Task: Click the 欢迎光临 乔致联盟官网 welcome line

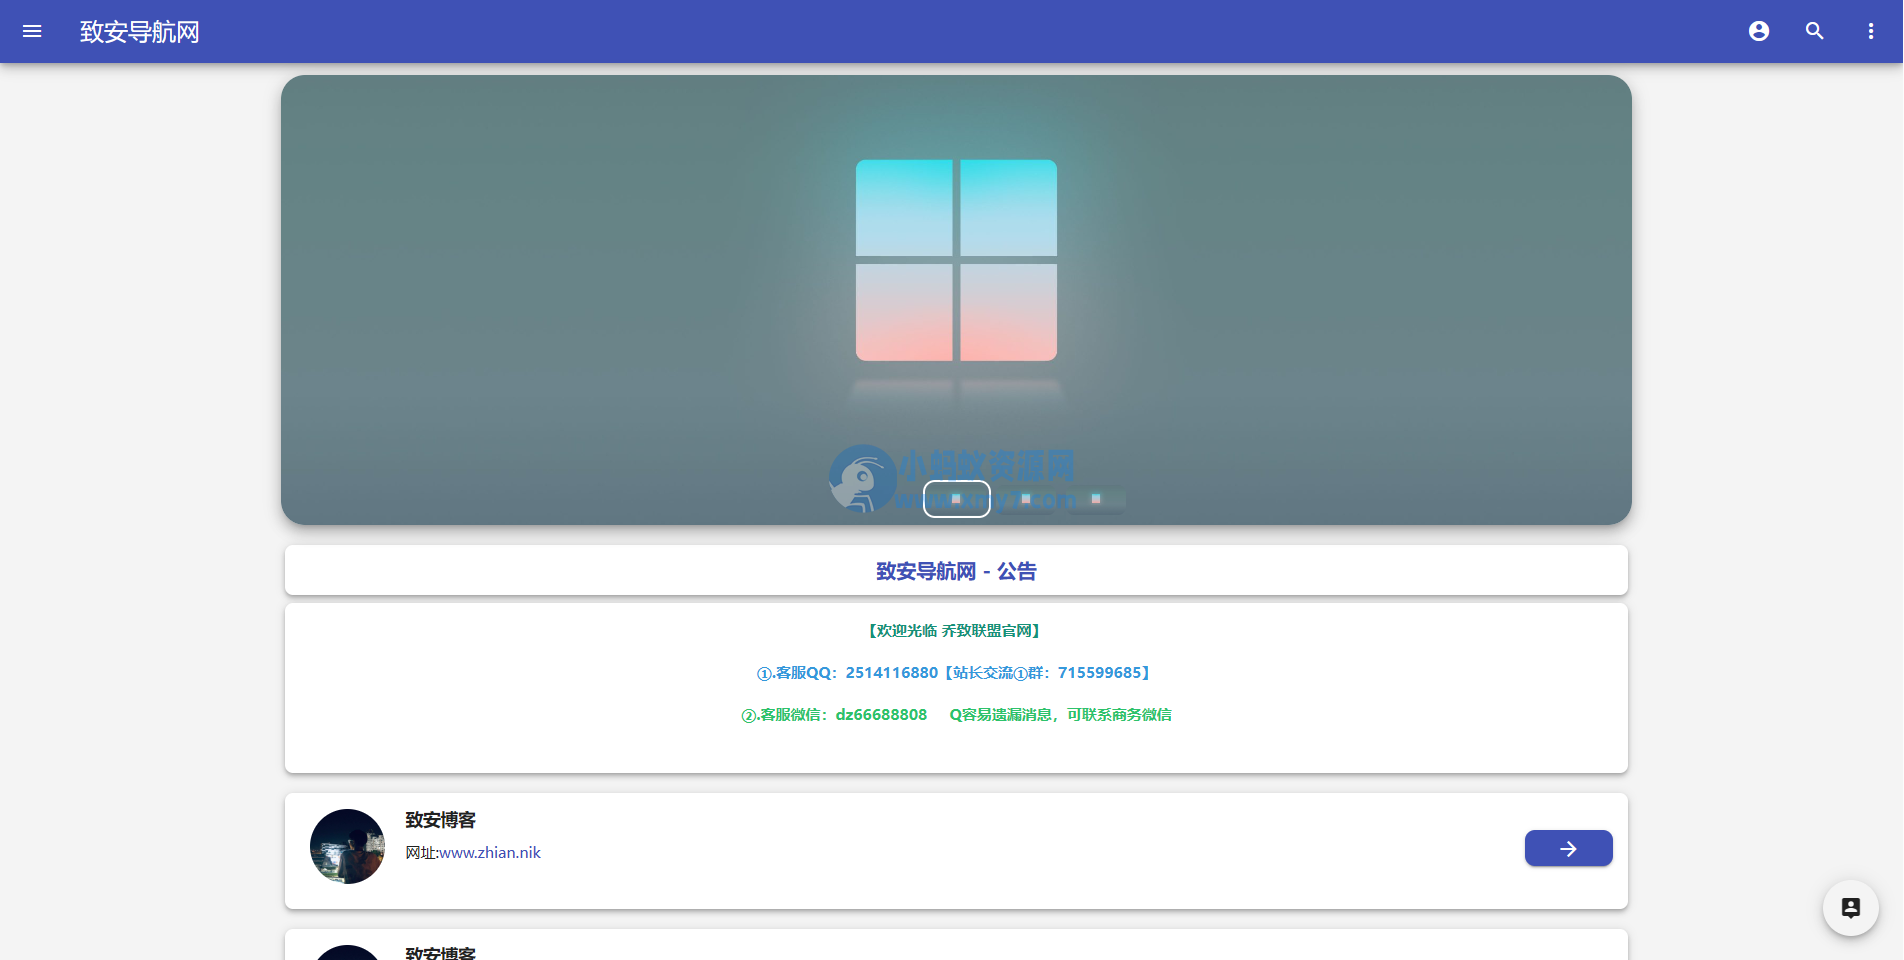Action: coord(956,631)
